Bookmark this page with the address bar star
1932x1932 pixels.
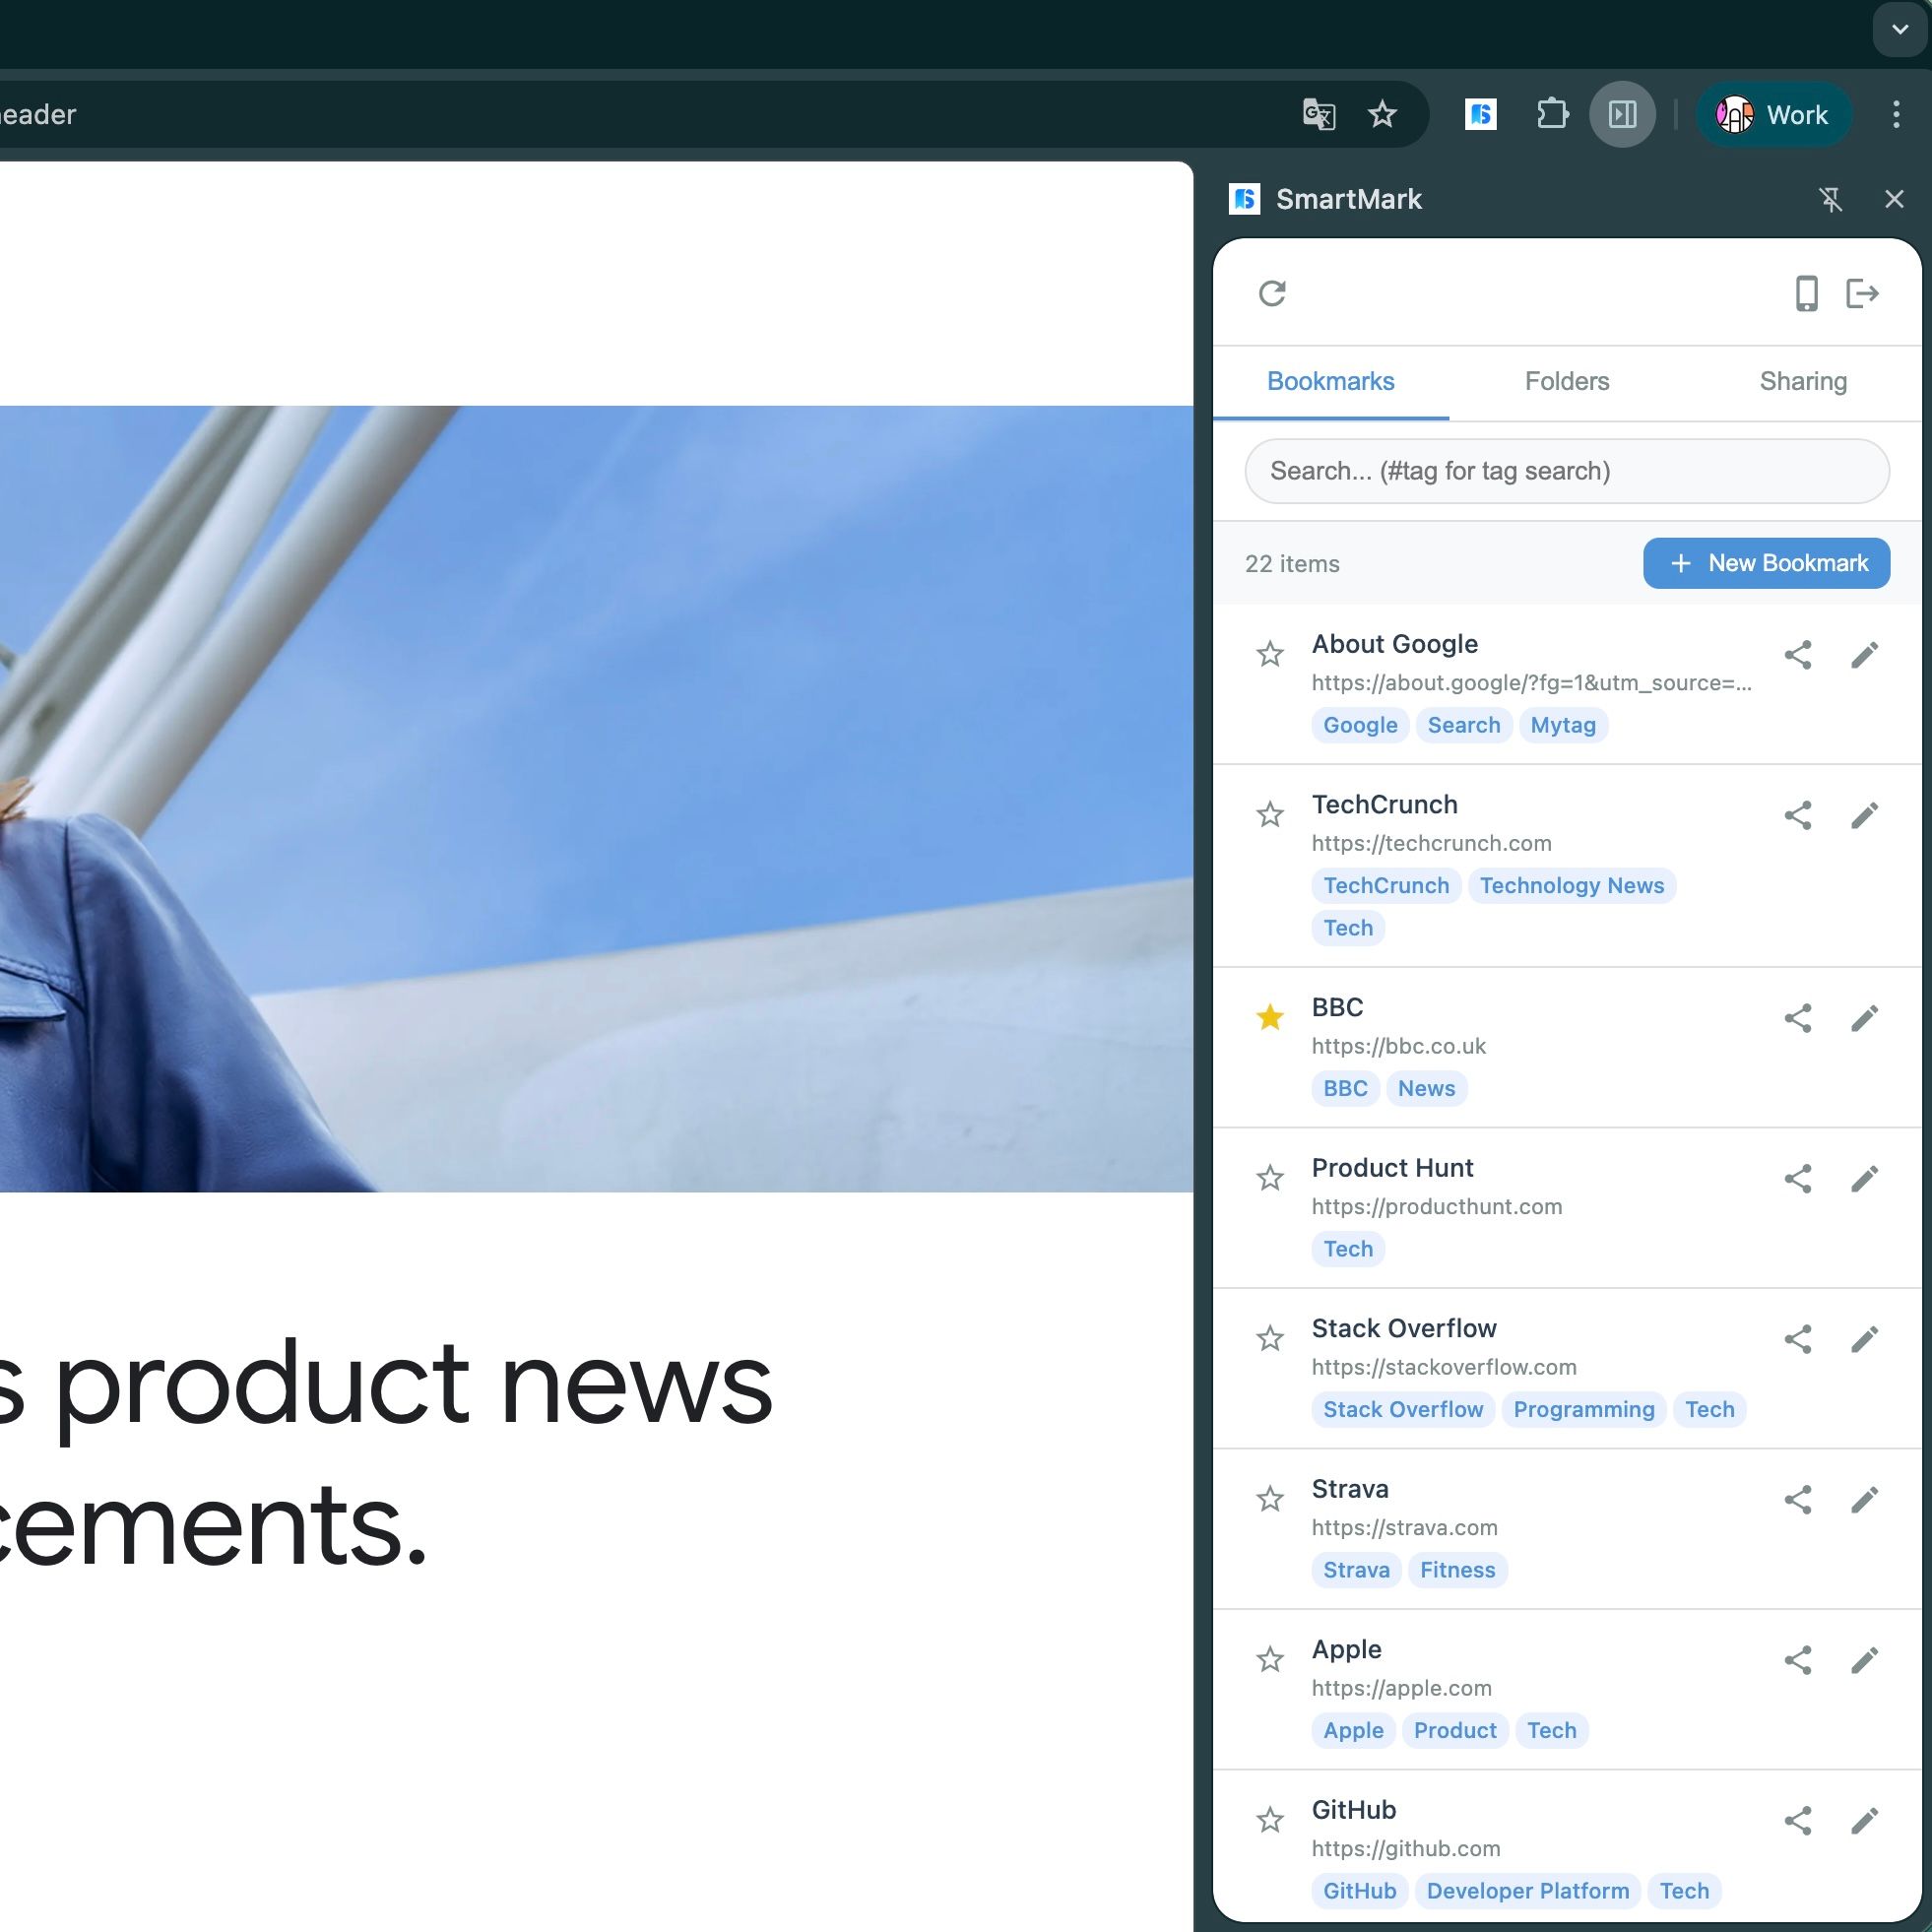[1383, 115]
